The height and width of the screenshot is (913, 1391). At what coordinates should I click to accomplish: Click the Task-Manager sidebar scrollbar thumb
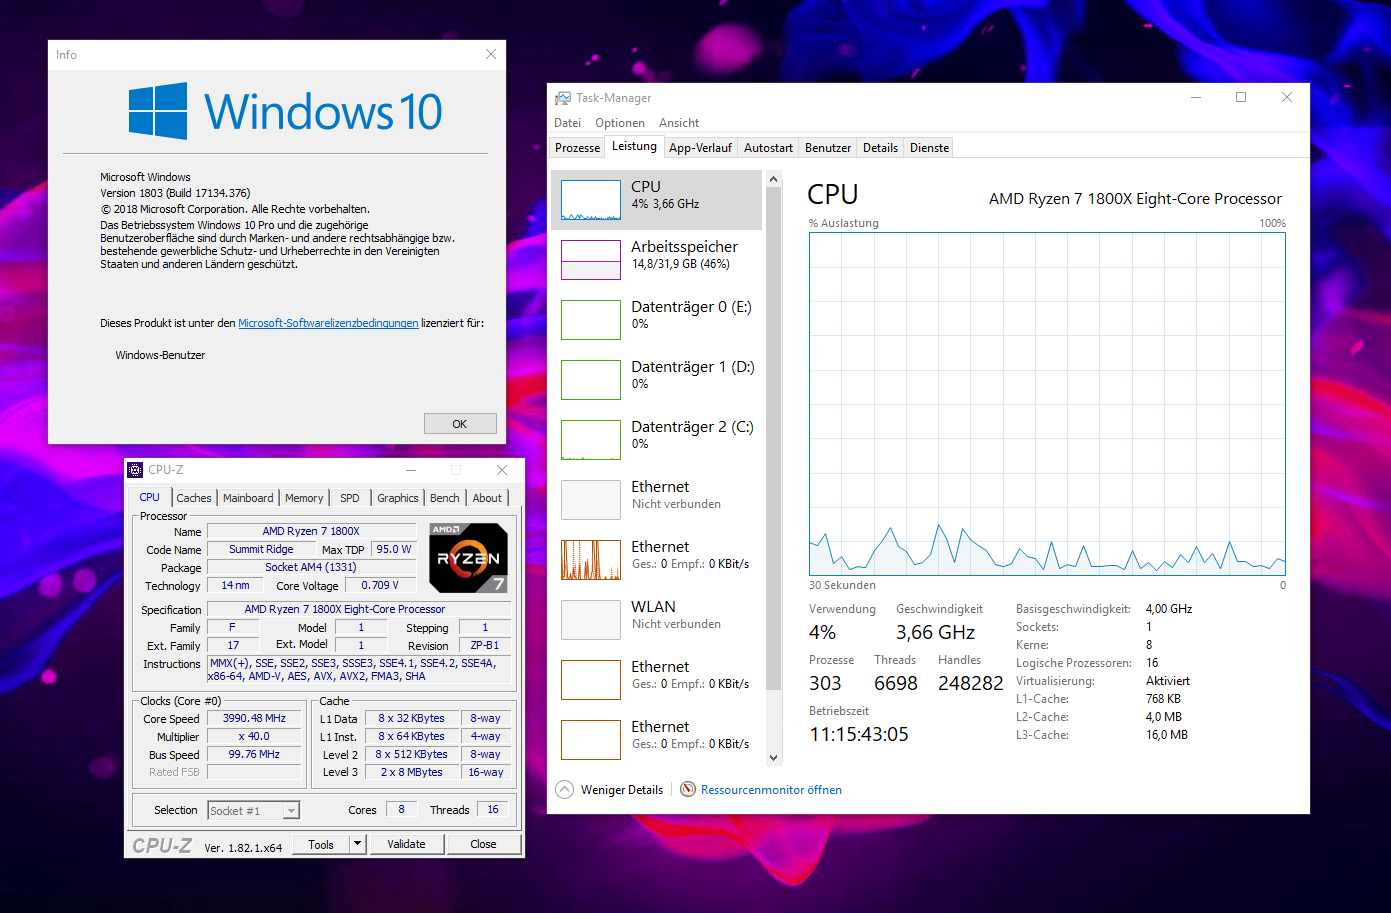(772, 438)
